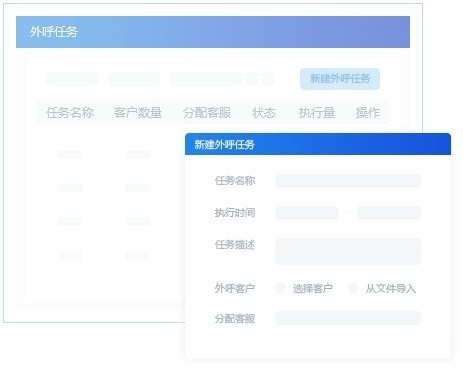
Task: Open the 分配客服 selection field in the dialog
Action: pyautogui.click(x=348, y=318)
